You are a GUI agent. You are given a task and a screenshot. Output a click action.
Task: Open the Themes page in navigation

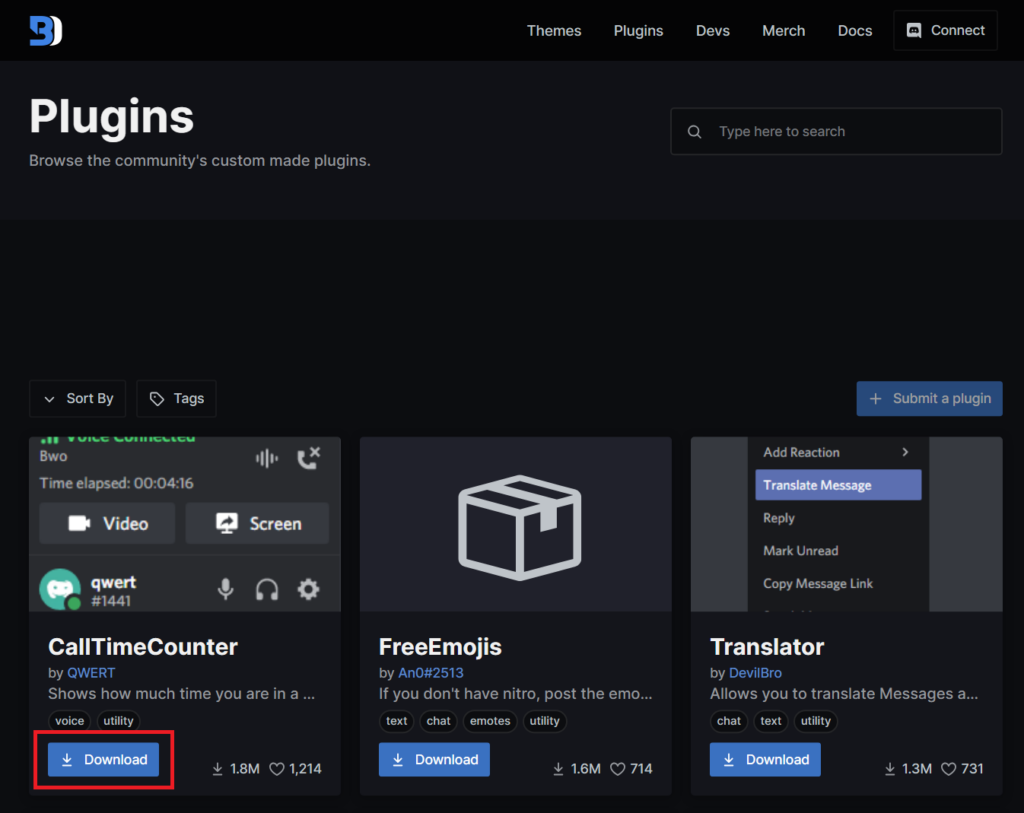coord(554,31)
